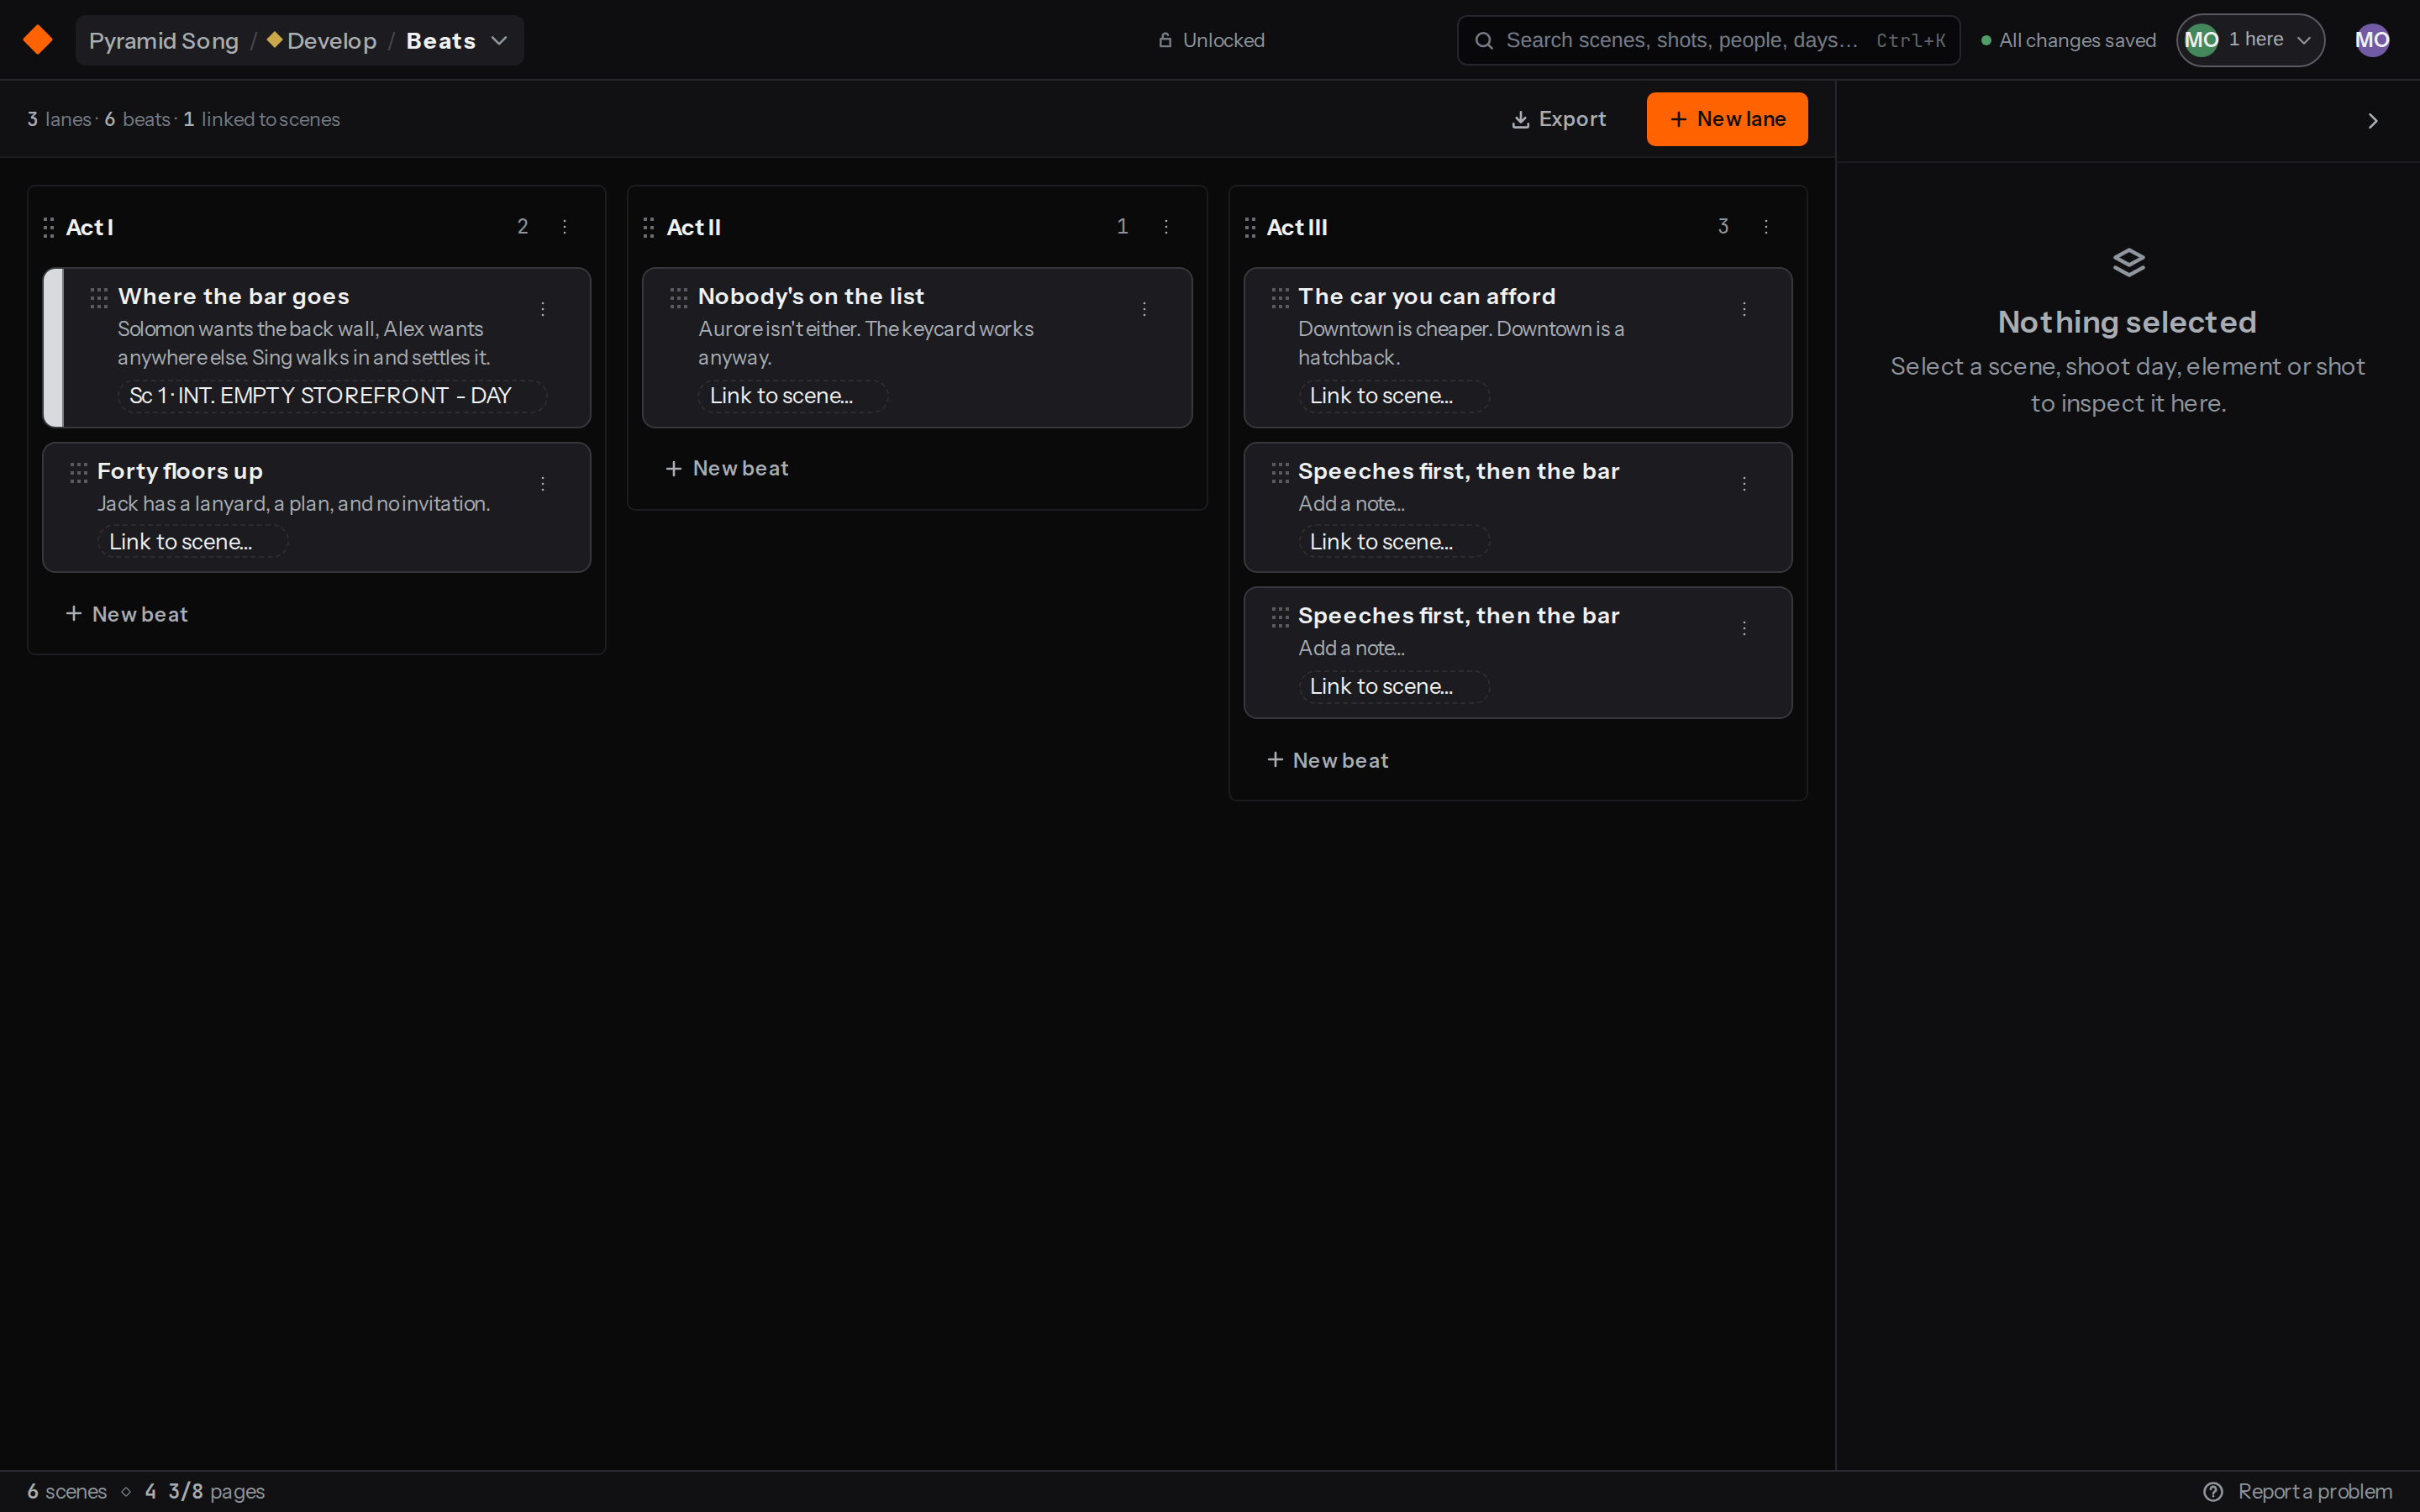The width and height of the screenshot is (2420, 1512).
Task: Open options for 'Nobody's on the list' beat
Action: (1144, 309)
